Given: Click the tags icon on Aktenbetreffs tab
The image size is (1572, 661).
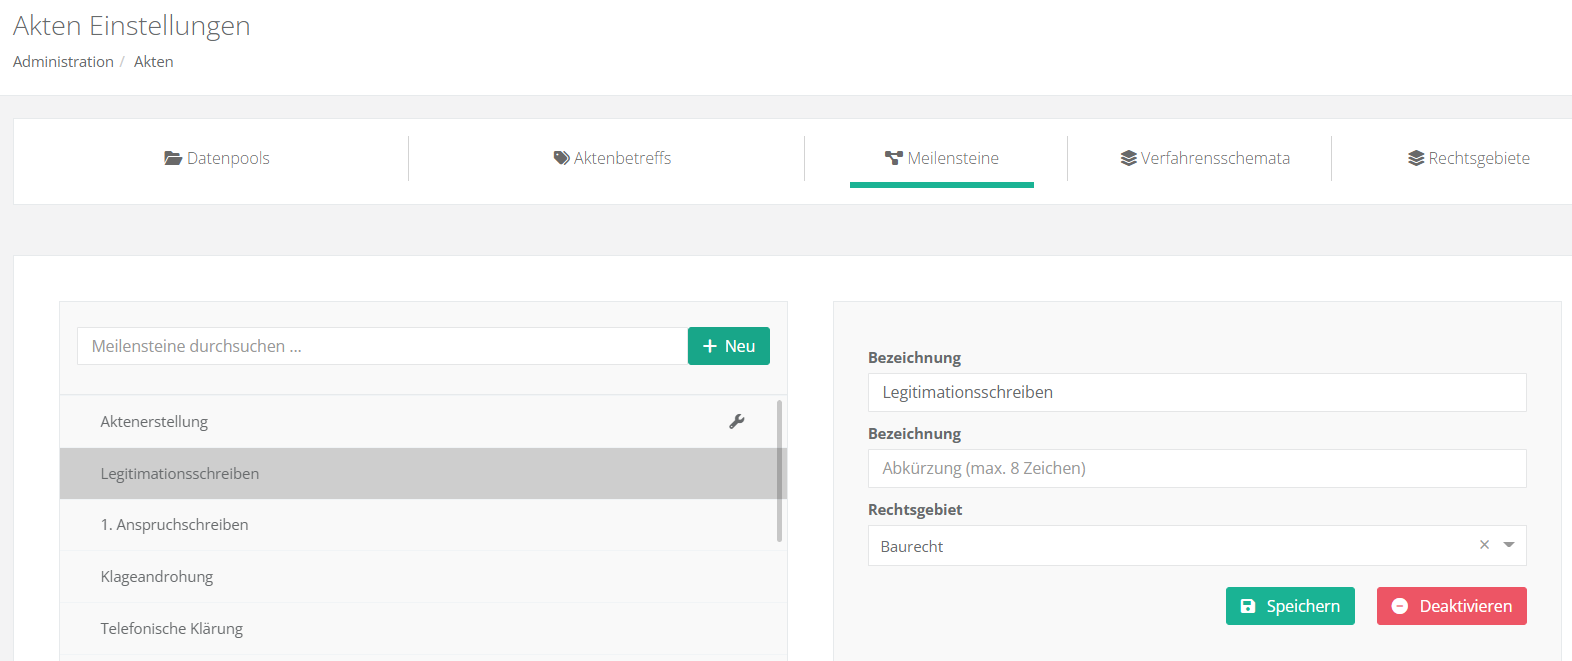Looking at the screenshot, I should tap(561, 158).
